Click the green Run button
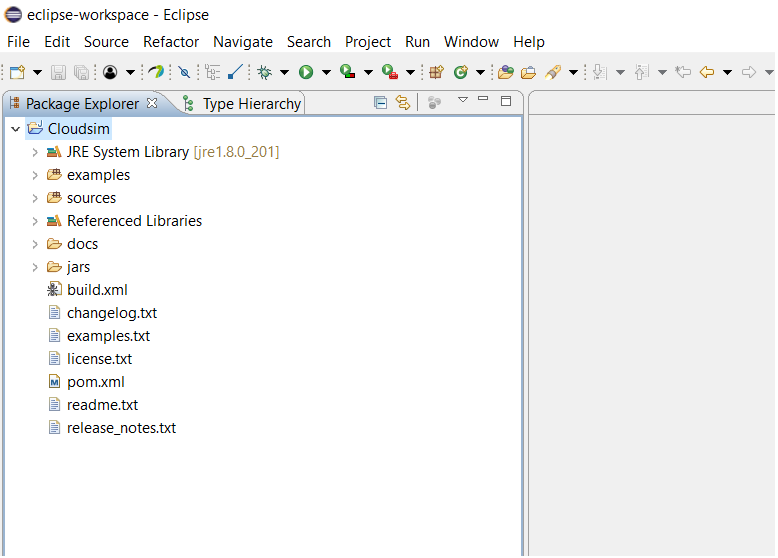Viewport: 778px width, 558px height. pos(306,72)
